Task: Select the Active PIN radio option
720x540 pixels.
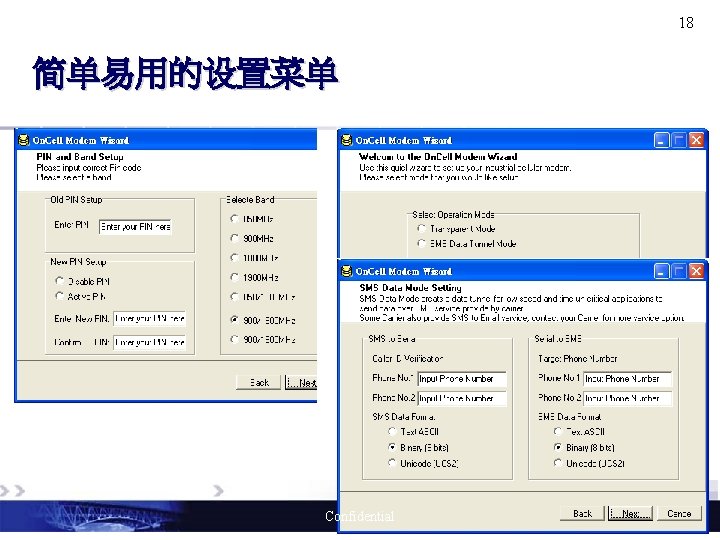Action: [x=59, y=296]
